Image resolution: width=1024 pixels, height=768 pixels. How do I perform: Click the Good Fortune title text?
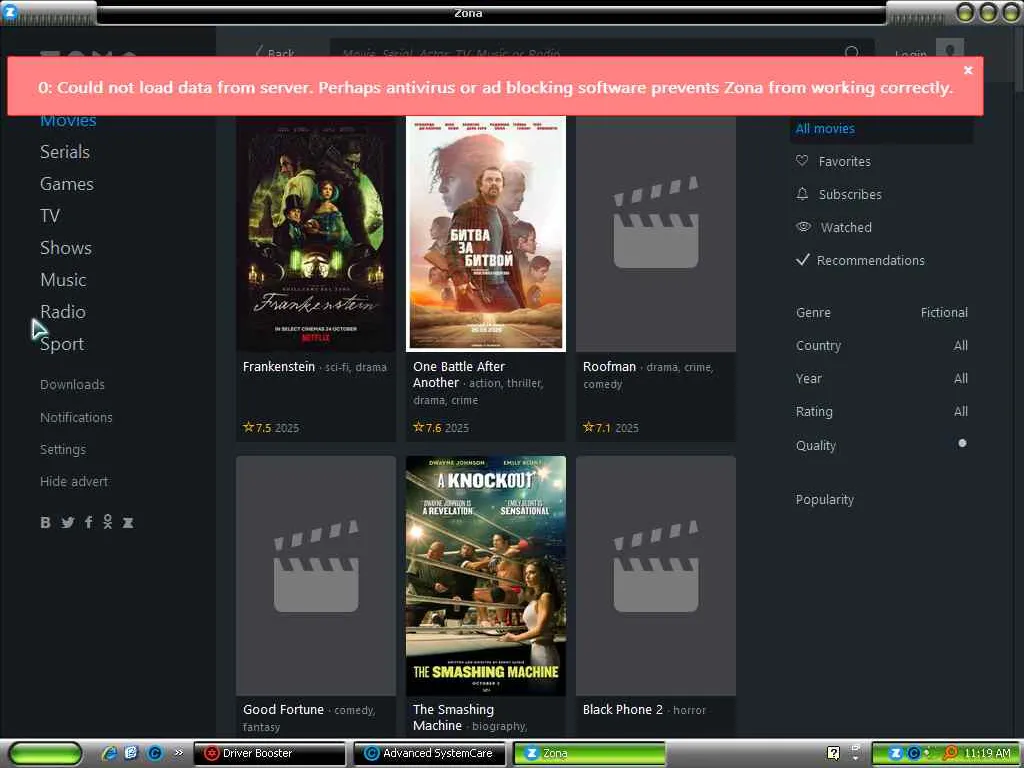tap(283, 710)
